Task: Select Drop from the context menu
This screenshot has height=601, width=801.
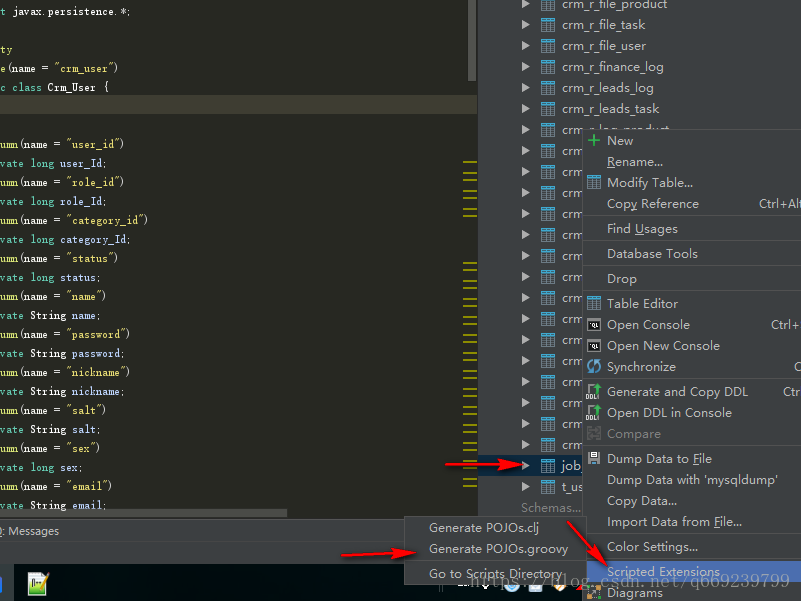Action: pos(692,279)
